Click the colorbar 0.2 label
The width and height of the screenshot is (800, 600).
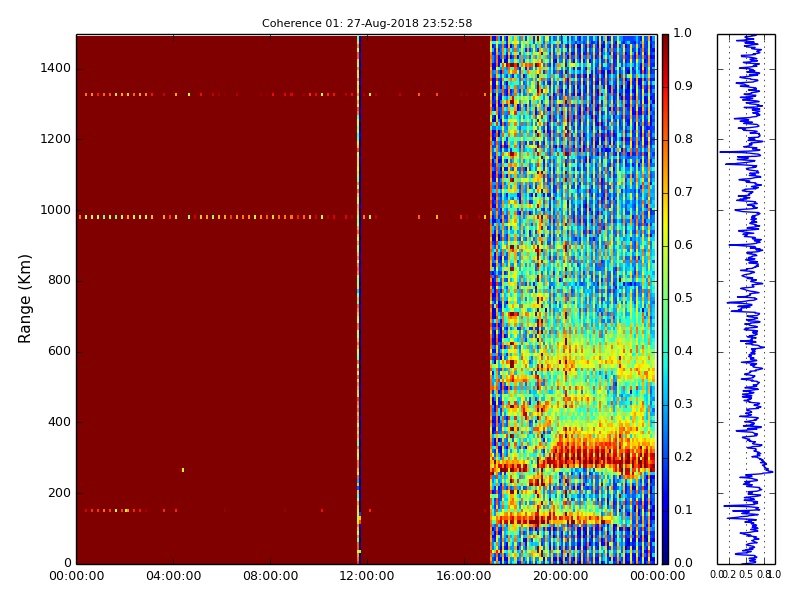[x=683, y=457]
